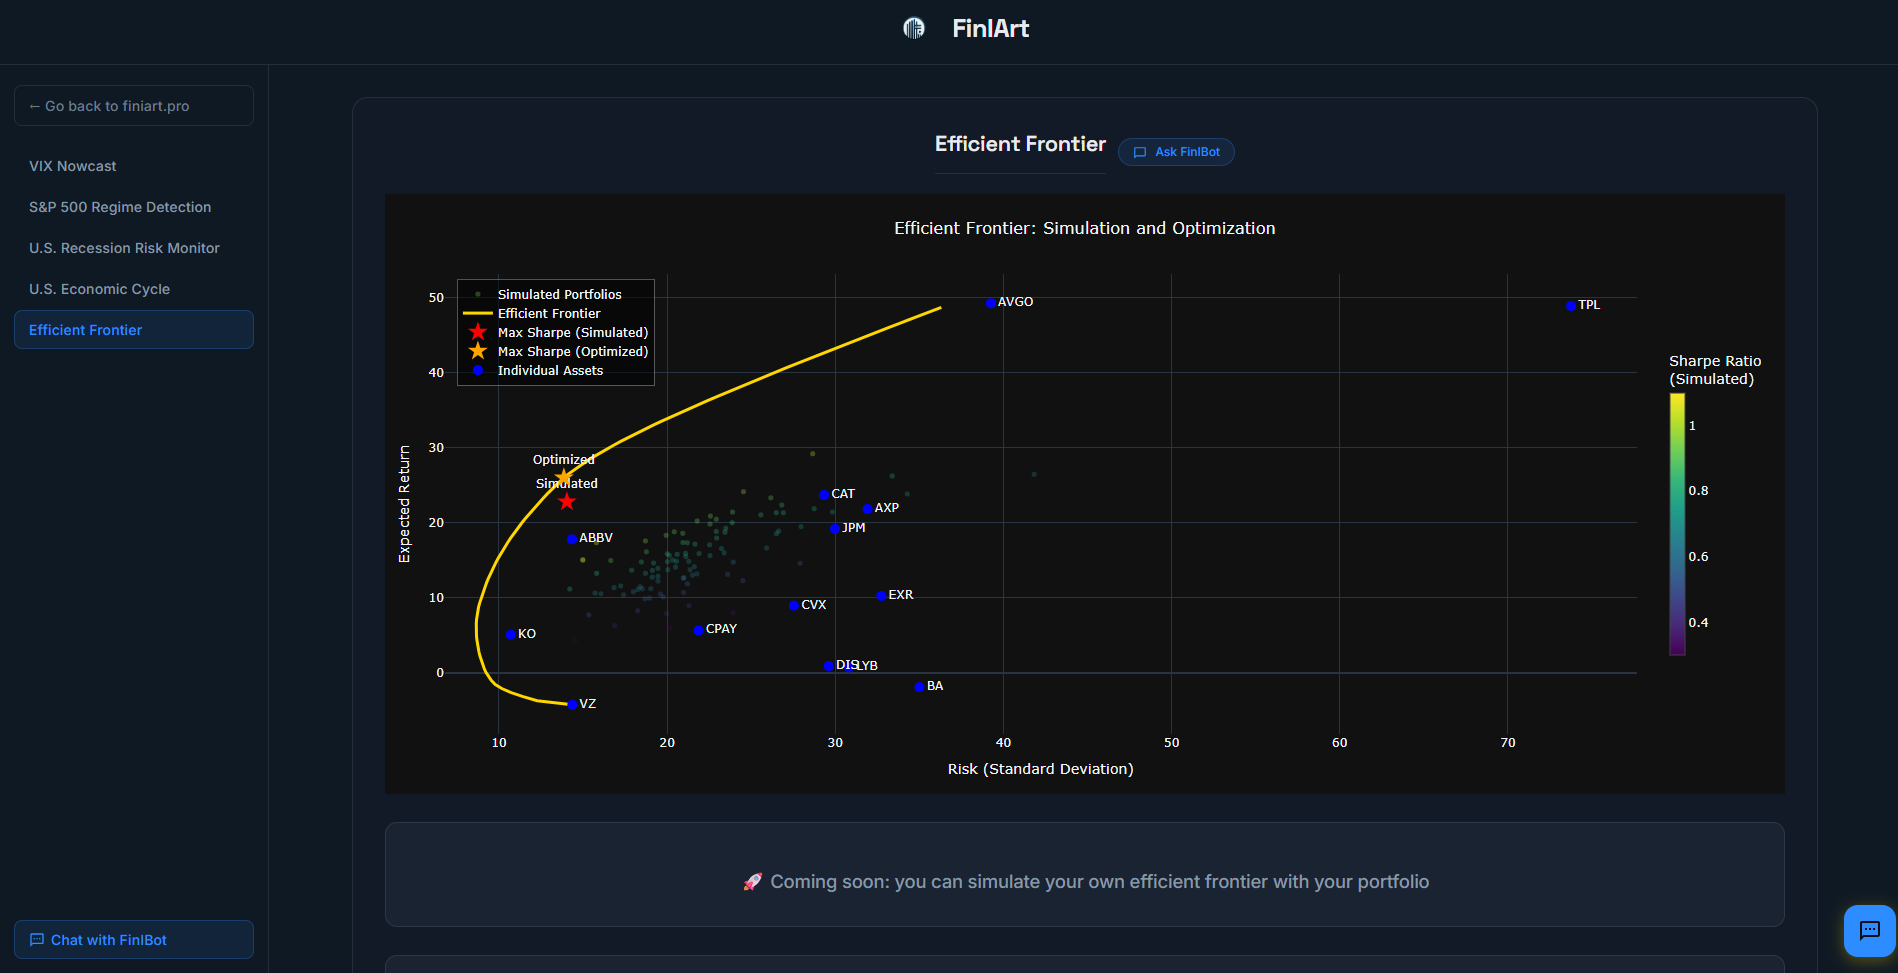Click the CAT asset data point
Image resolution: width=1898 pixels, height=973 pixels.
[x=824, y=495]
